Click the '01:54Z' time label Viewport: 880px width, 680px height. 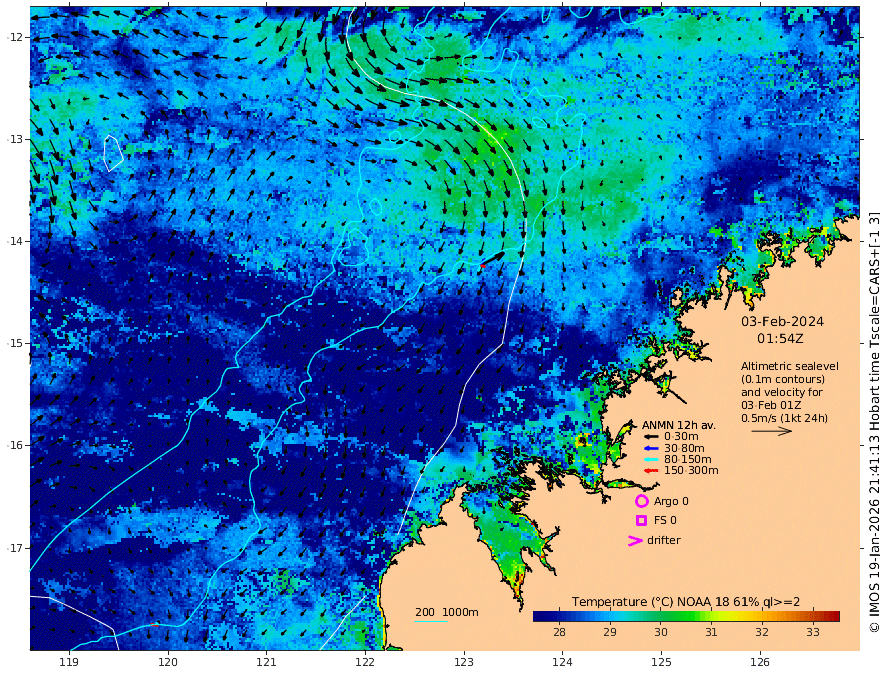pos(780,339)
